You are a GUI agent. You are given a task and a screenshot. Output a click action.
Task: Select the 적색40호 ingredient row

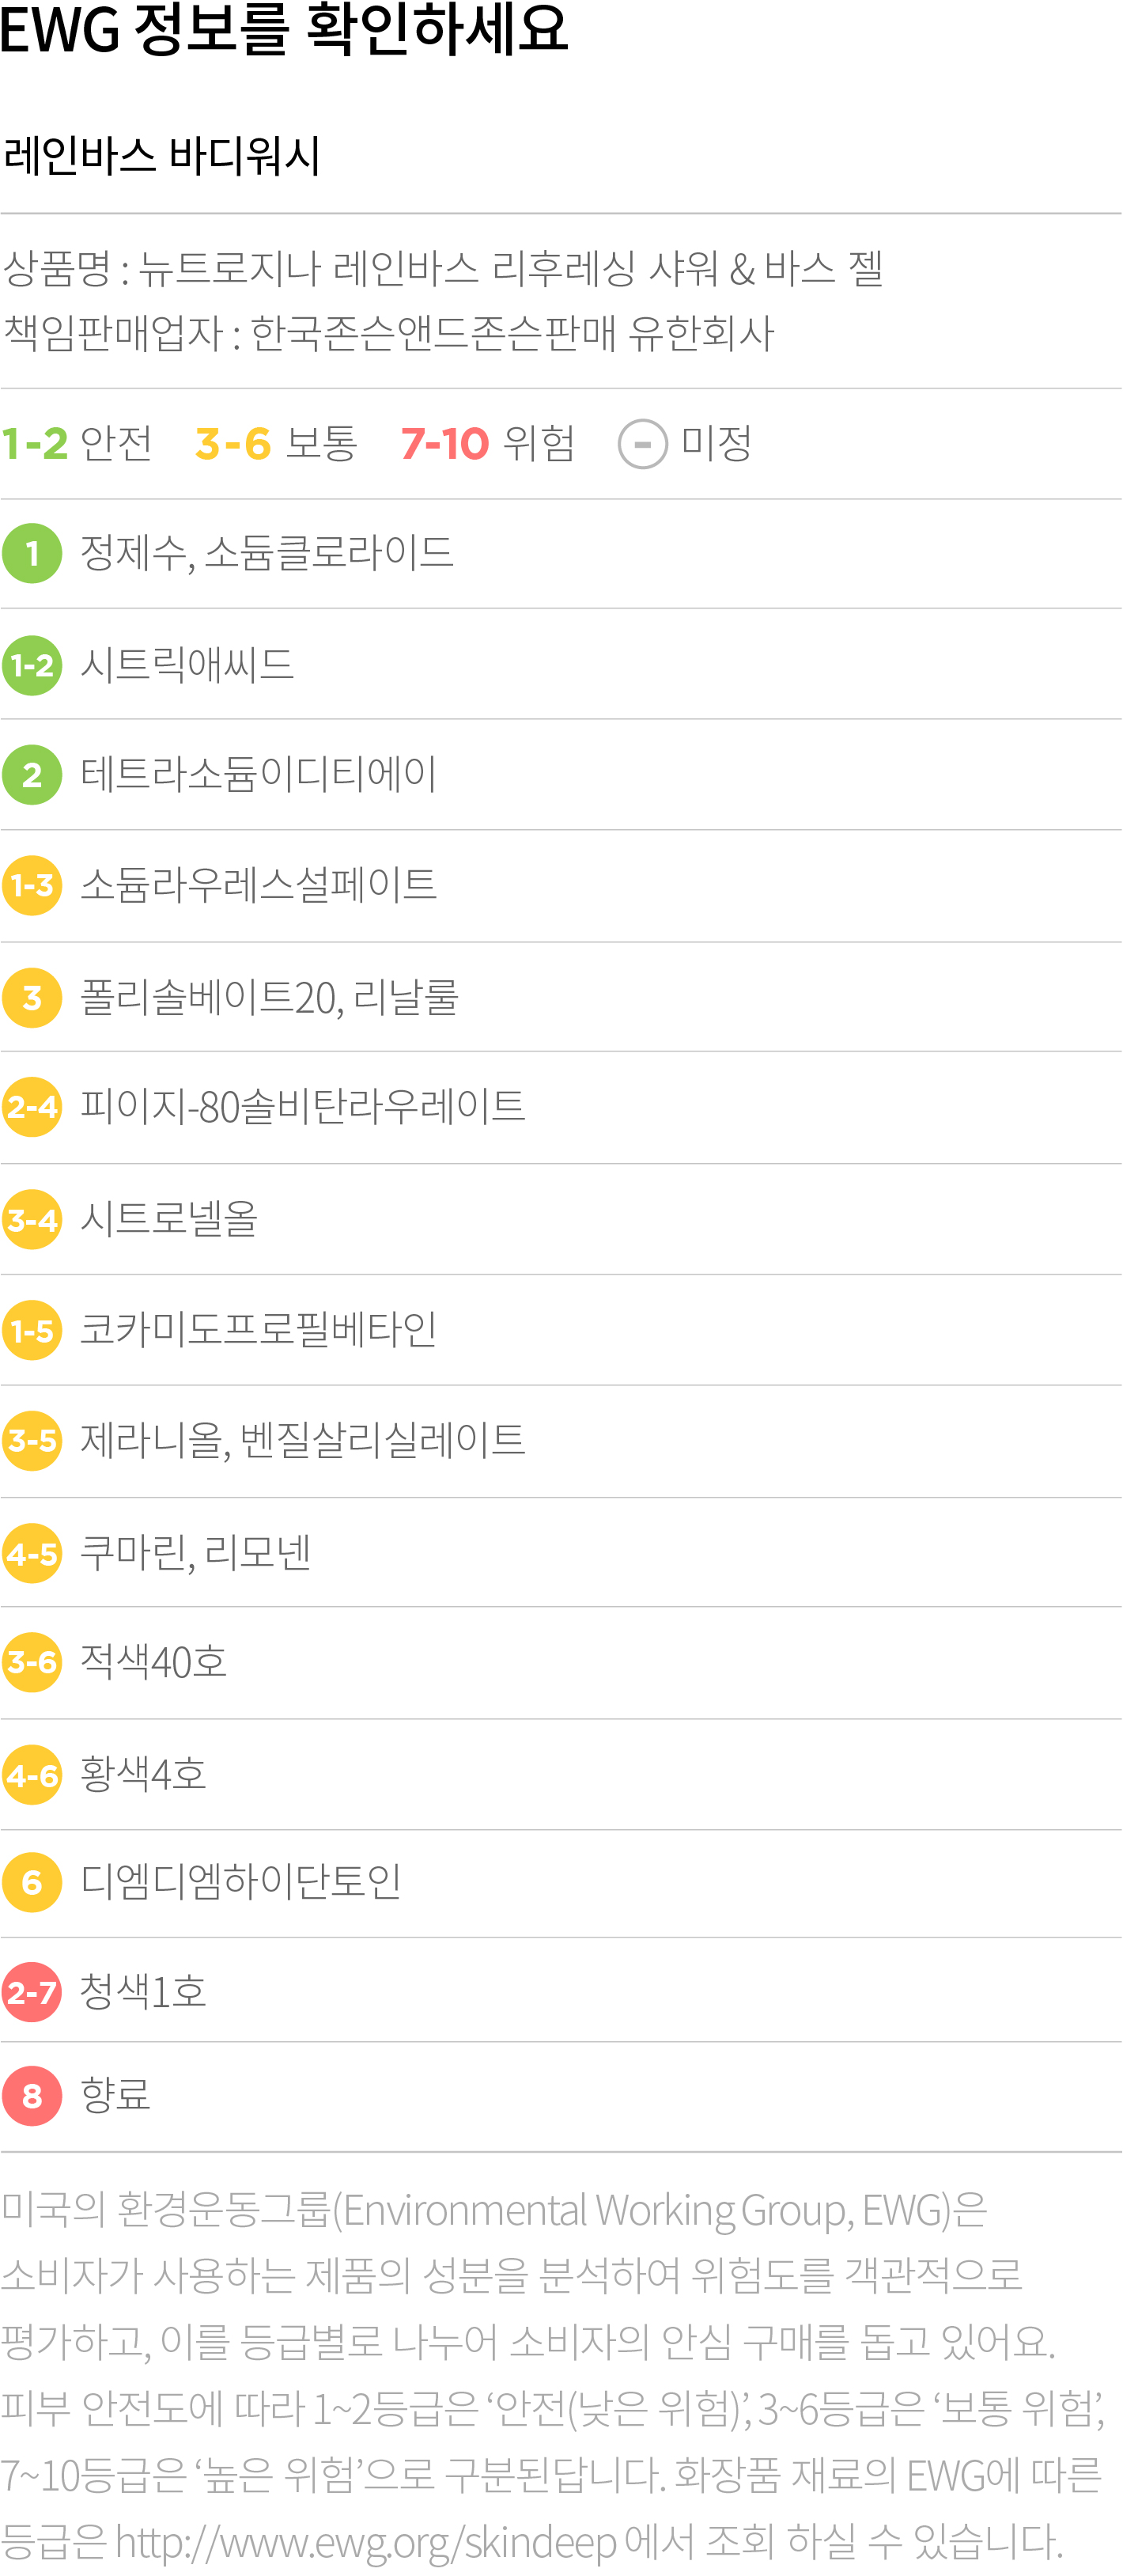tap(561, 1663)
